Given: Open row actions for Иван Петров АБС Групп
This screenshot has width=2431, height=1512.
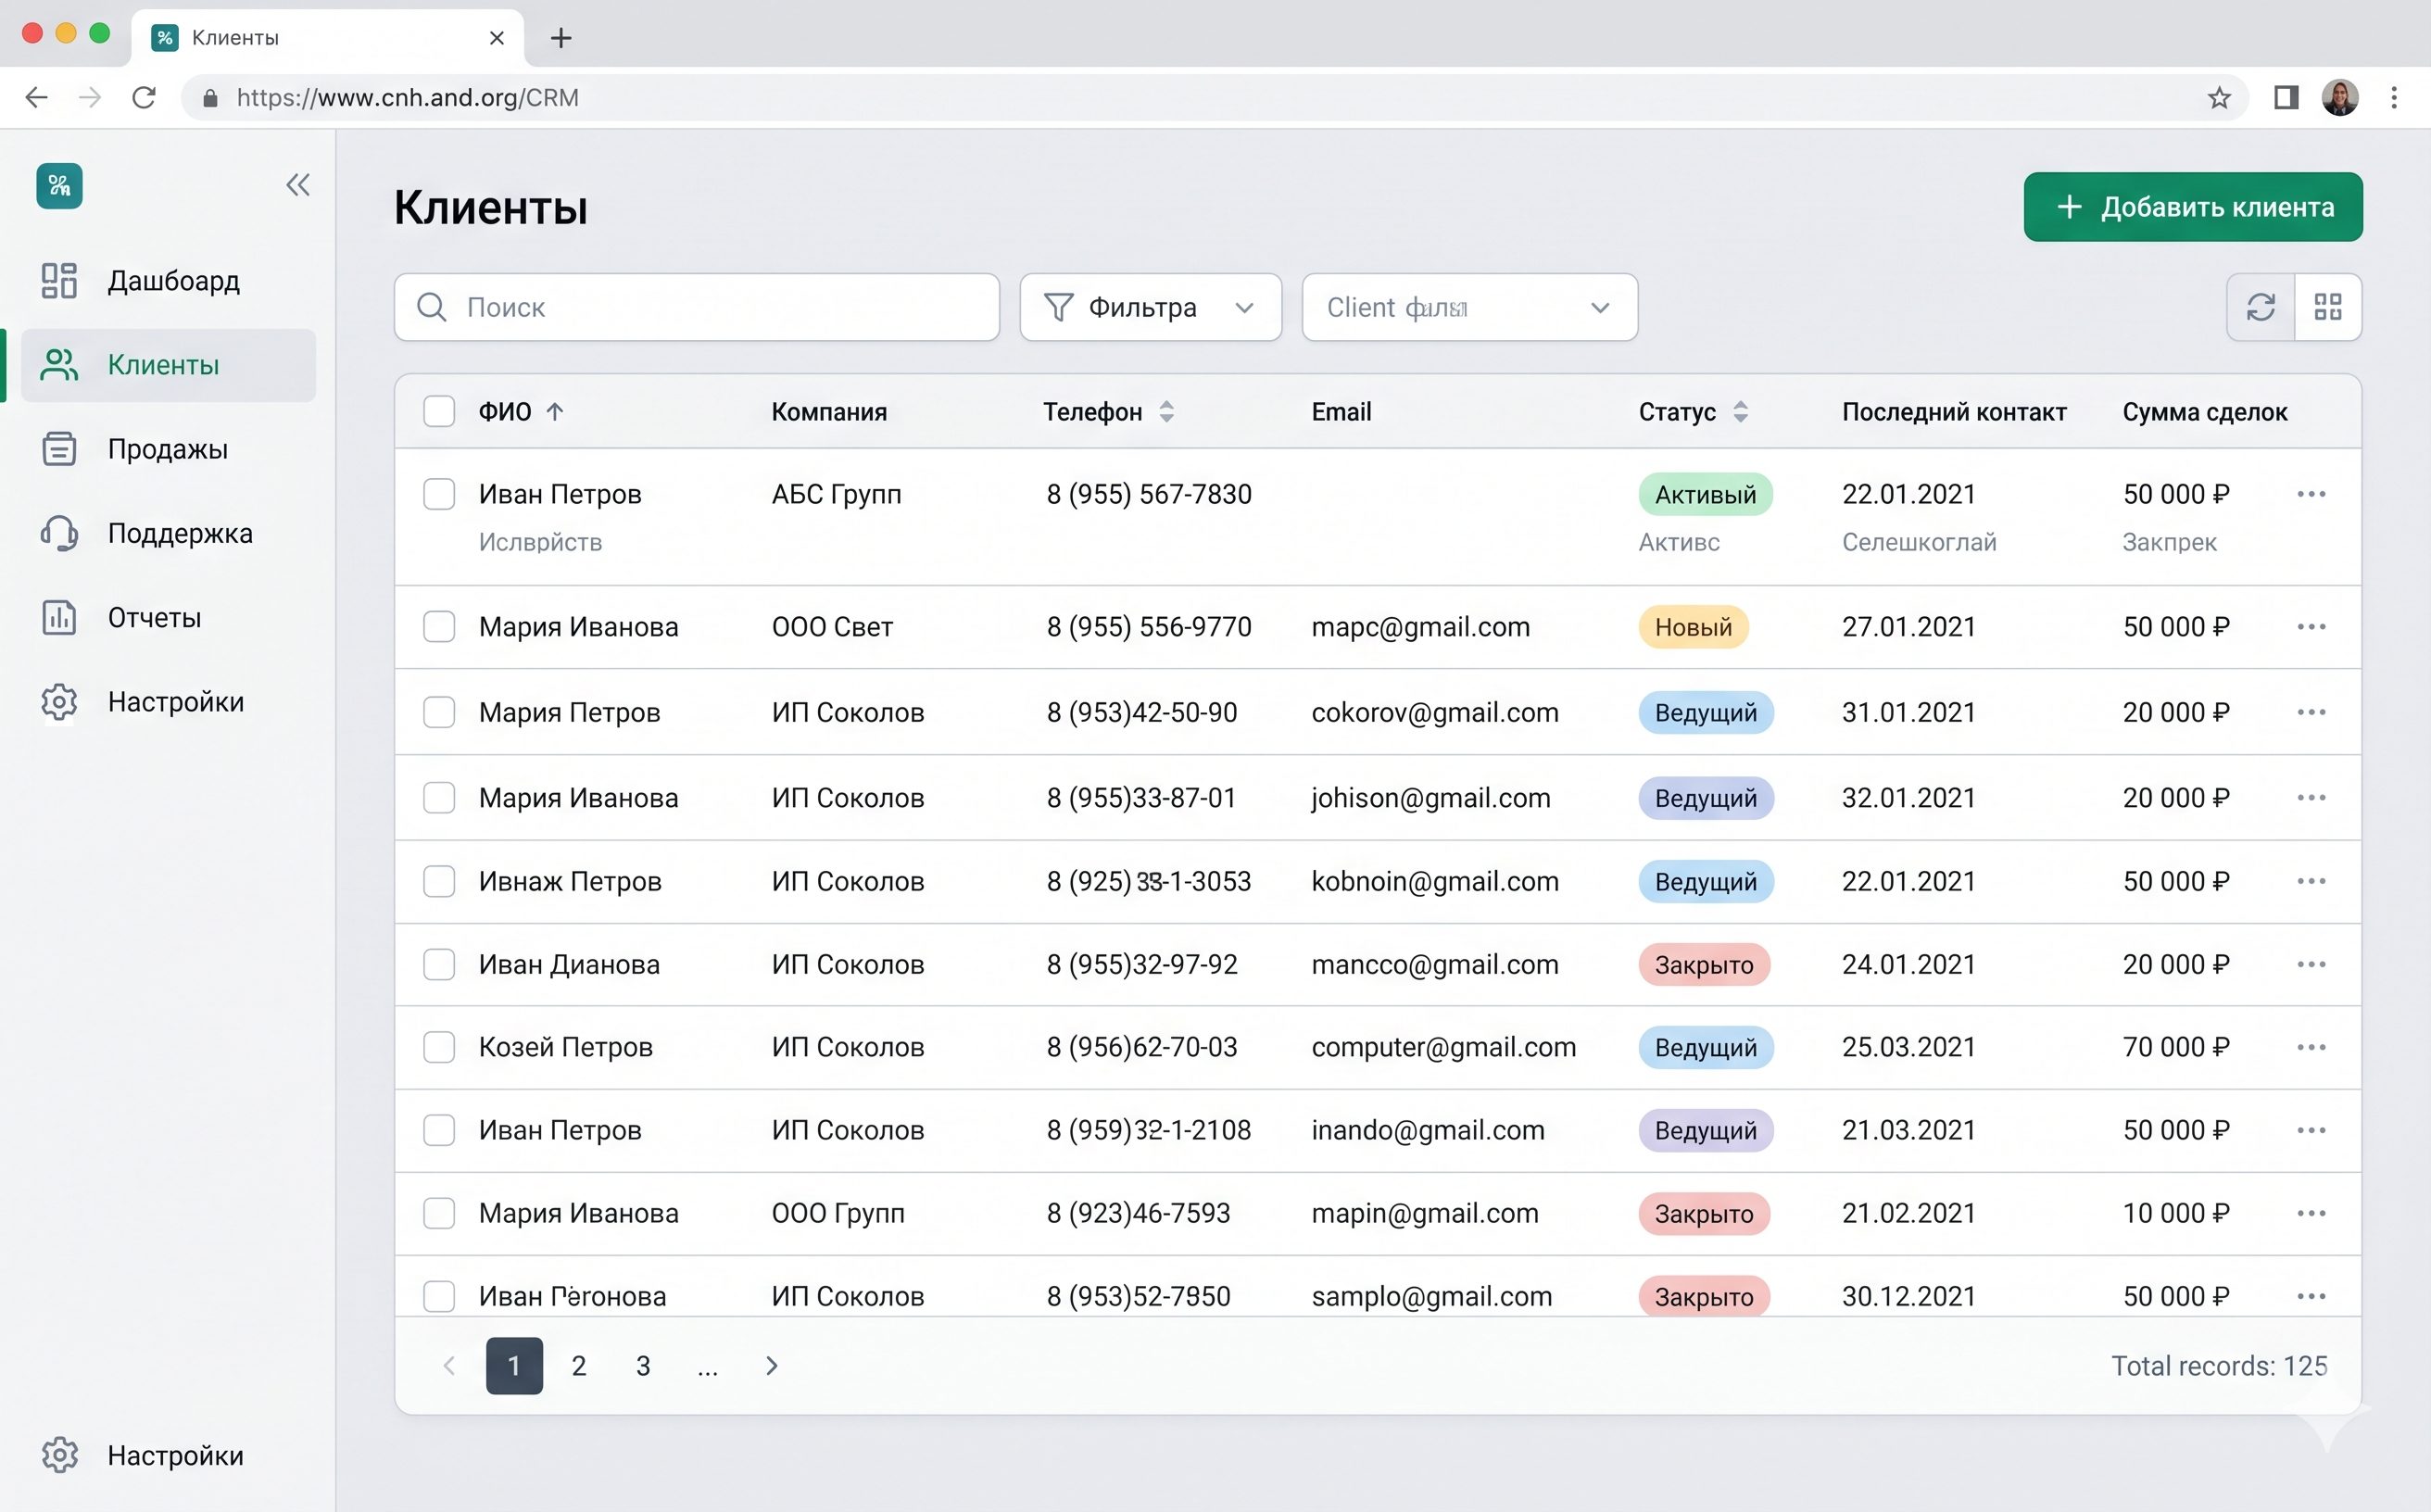Looking at the screenshot, I should pyautogui.click(x=2311, y=494).
